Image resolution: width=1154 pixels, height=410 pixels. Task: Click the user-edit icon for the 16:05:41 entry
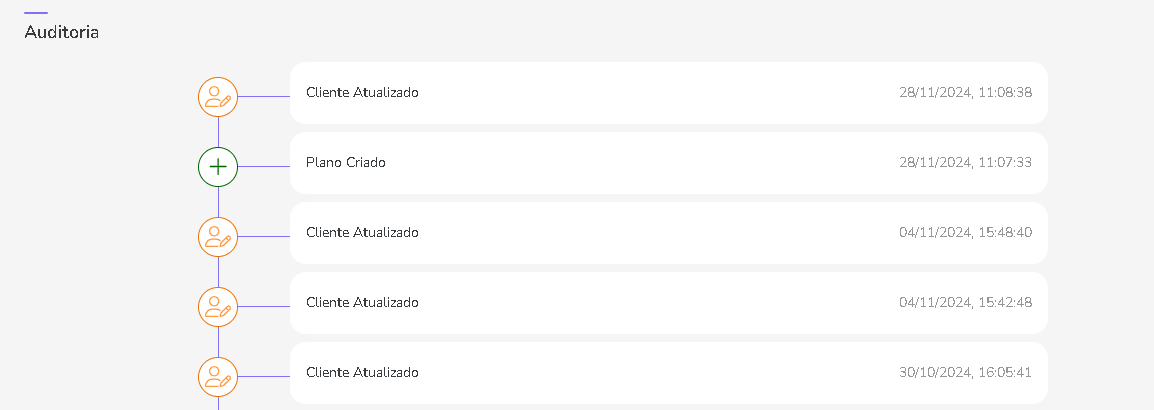pos(218,377)
